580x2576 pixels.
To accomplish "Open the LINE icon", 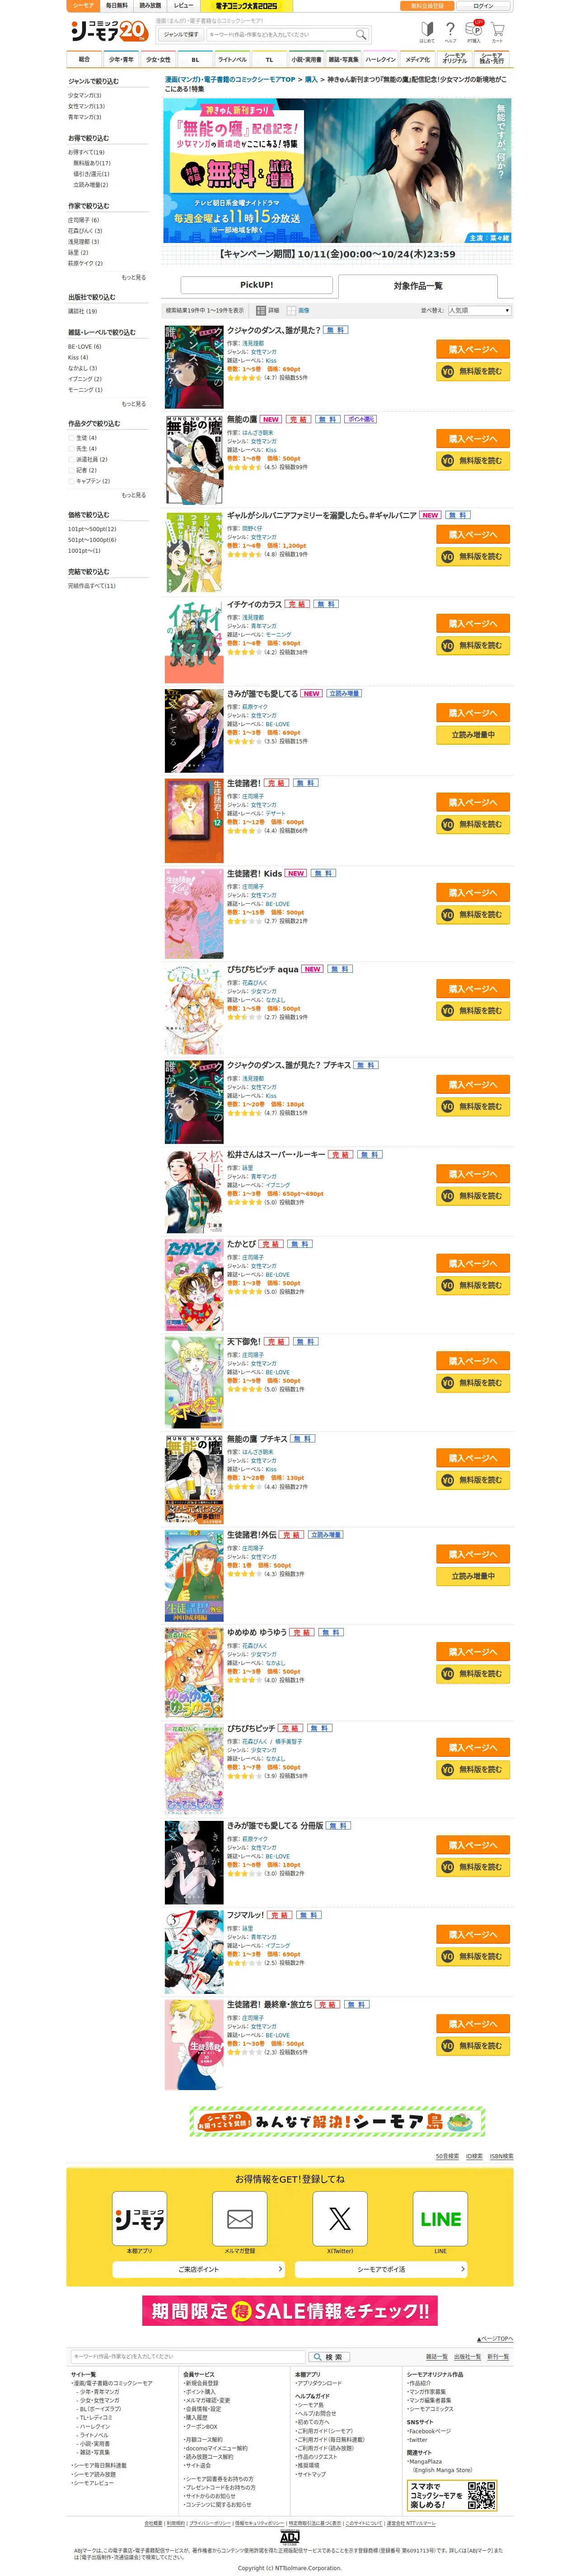I will 440,2218.
